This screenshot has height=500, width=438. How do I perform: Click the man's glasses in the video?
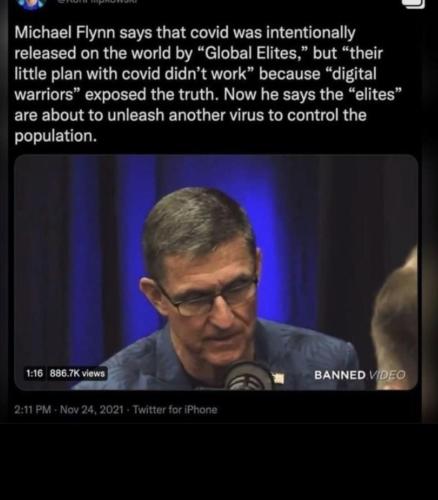click(x=208, y=297)
